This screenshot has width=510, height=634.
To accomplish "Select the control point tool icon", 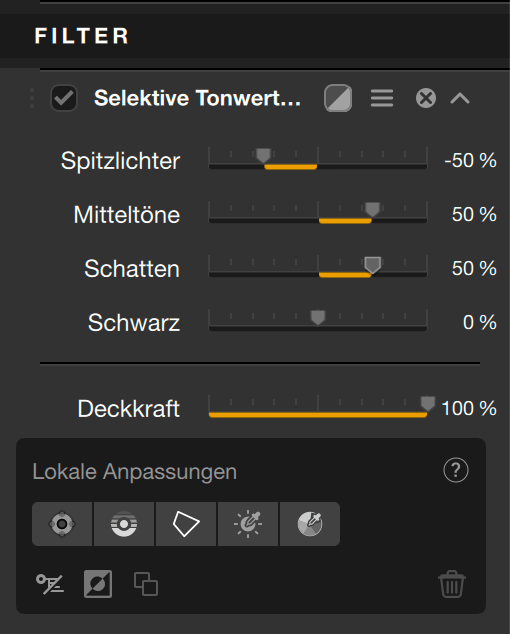I will pyautogui.click(x=62, y=524).
